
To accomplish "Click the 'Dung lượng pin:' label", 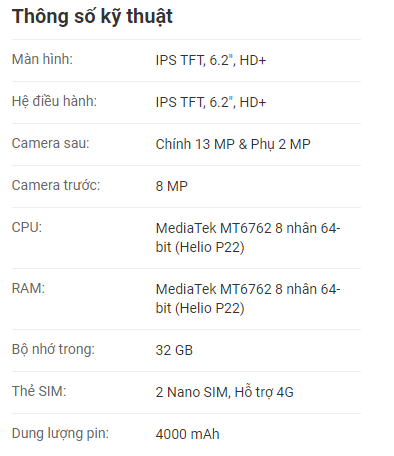I will tap(60, 433).
